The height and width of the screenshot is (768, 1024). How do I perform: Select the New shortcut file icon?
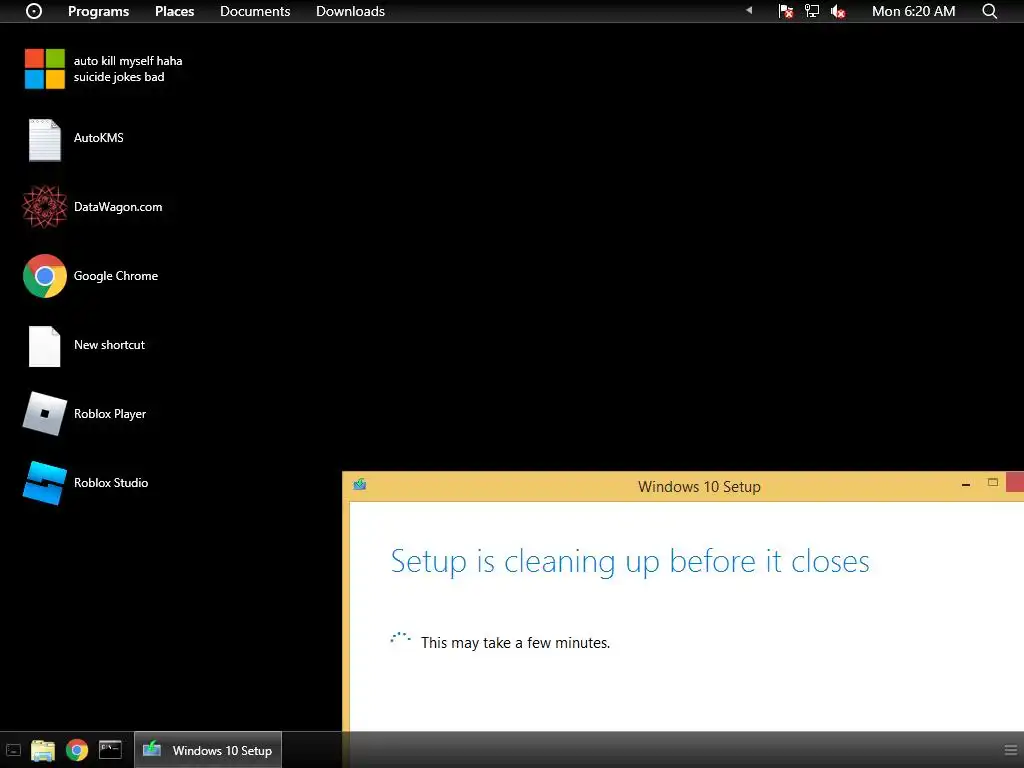(44, 346)
